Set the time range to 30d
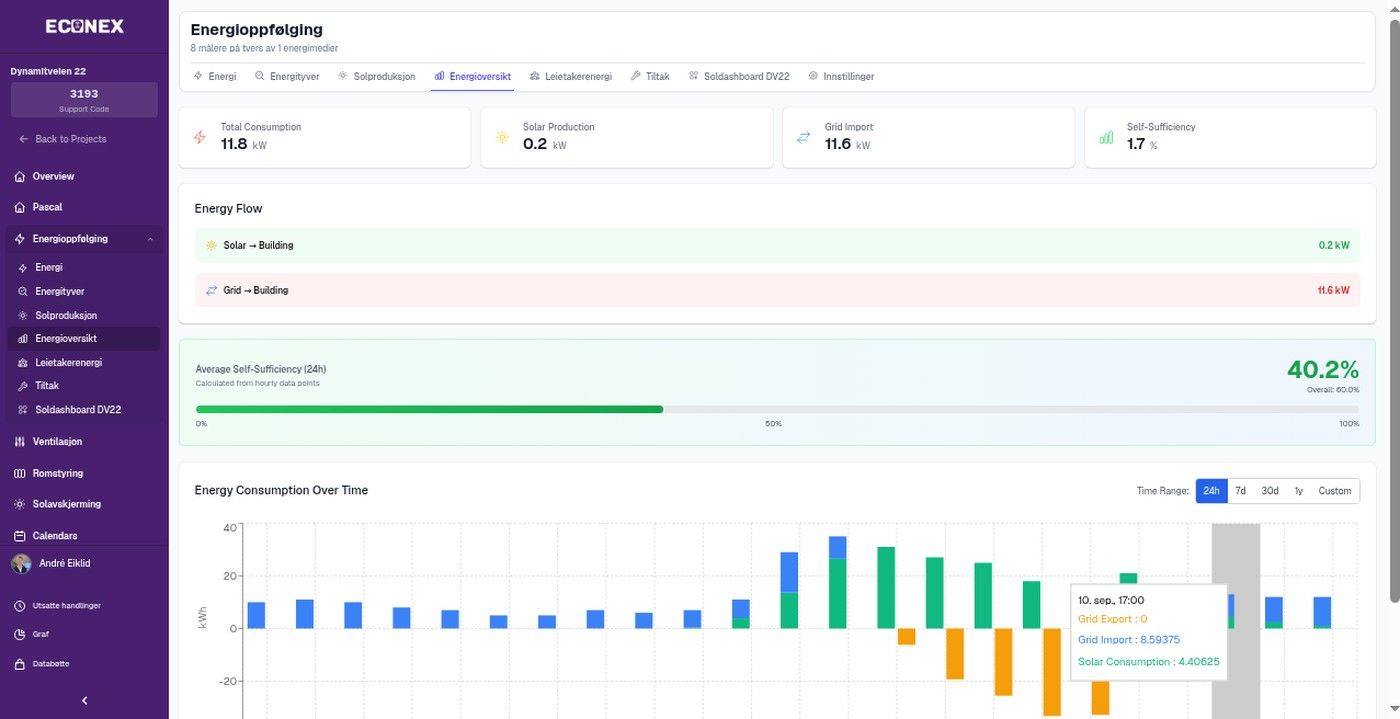Image resolution: width=1400 pixels, height=719 pixels. [1270, 491]
